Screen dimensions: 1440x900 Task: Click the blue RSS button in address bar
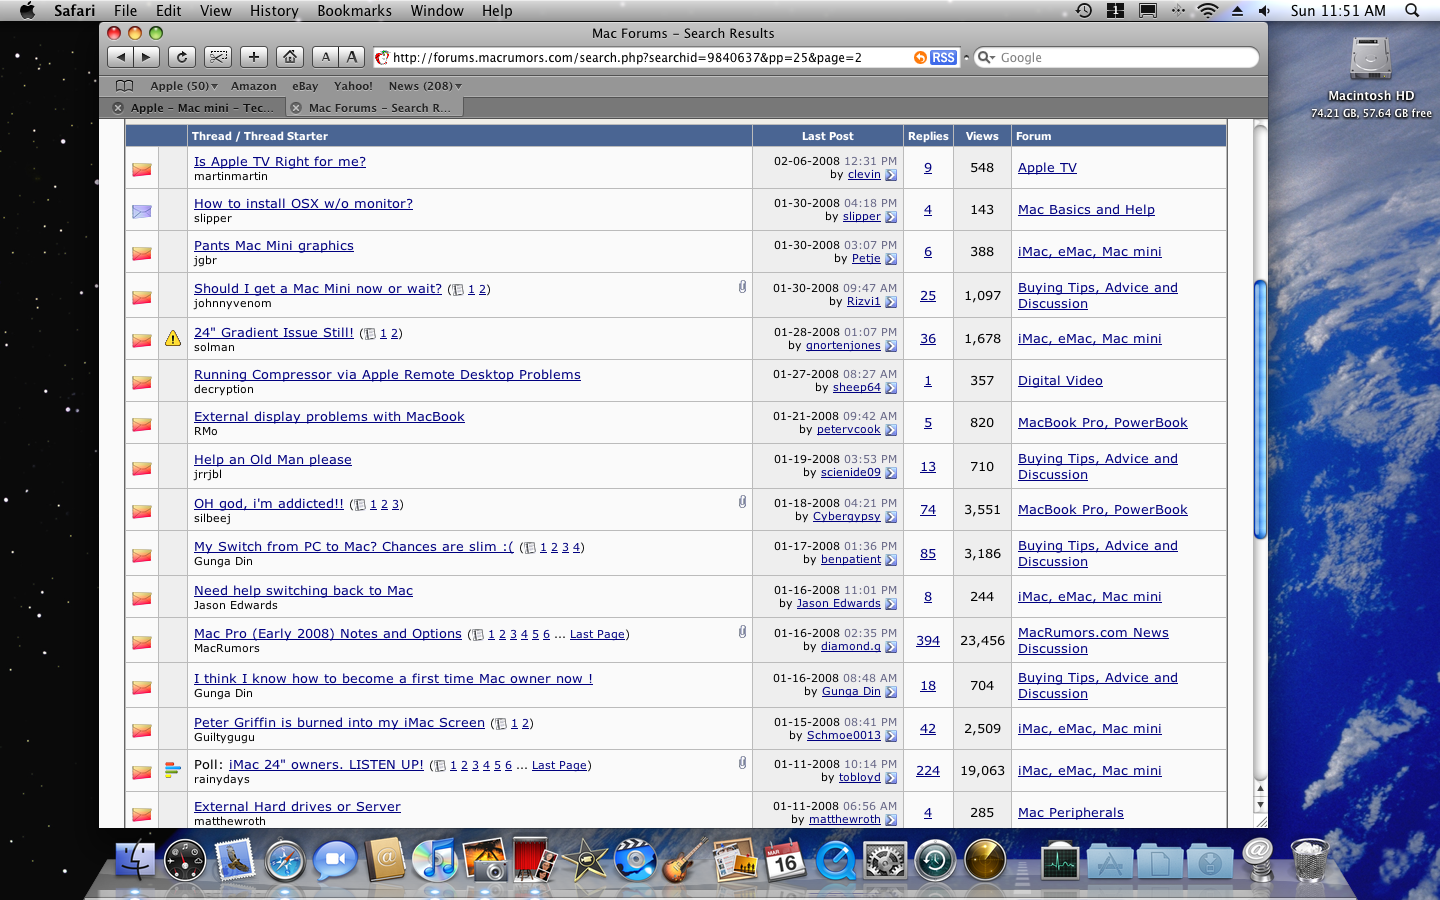pos(943,58)
